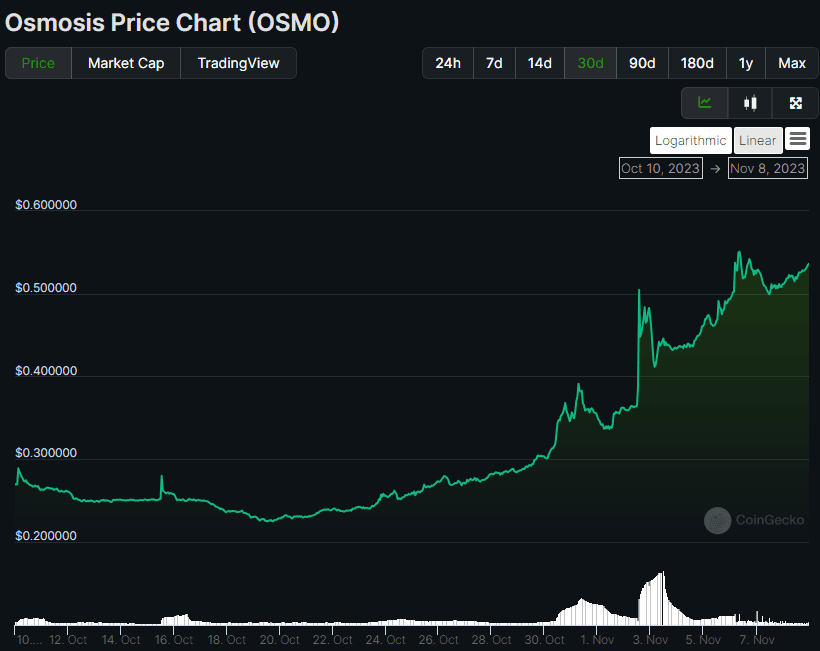Open the TradingView tab
The width and height of the screenshot is (820, 651).
[238, 63]
